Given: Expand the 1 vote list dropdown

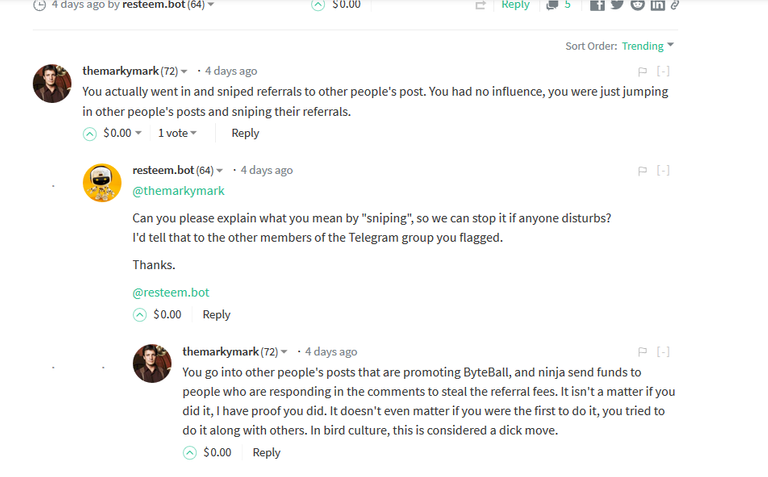Looking at the screenshot, I should click(177, 133).
